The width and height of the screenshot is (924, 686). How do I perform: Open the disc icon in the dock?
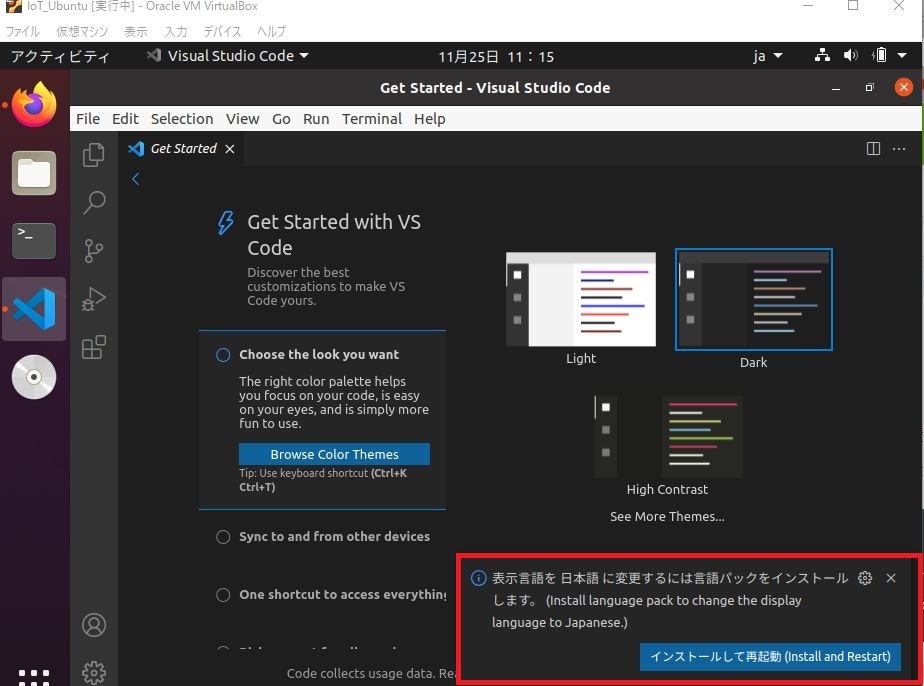tap(34, 377)
